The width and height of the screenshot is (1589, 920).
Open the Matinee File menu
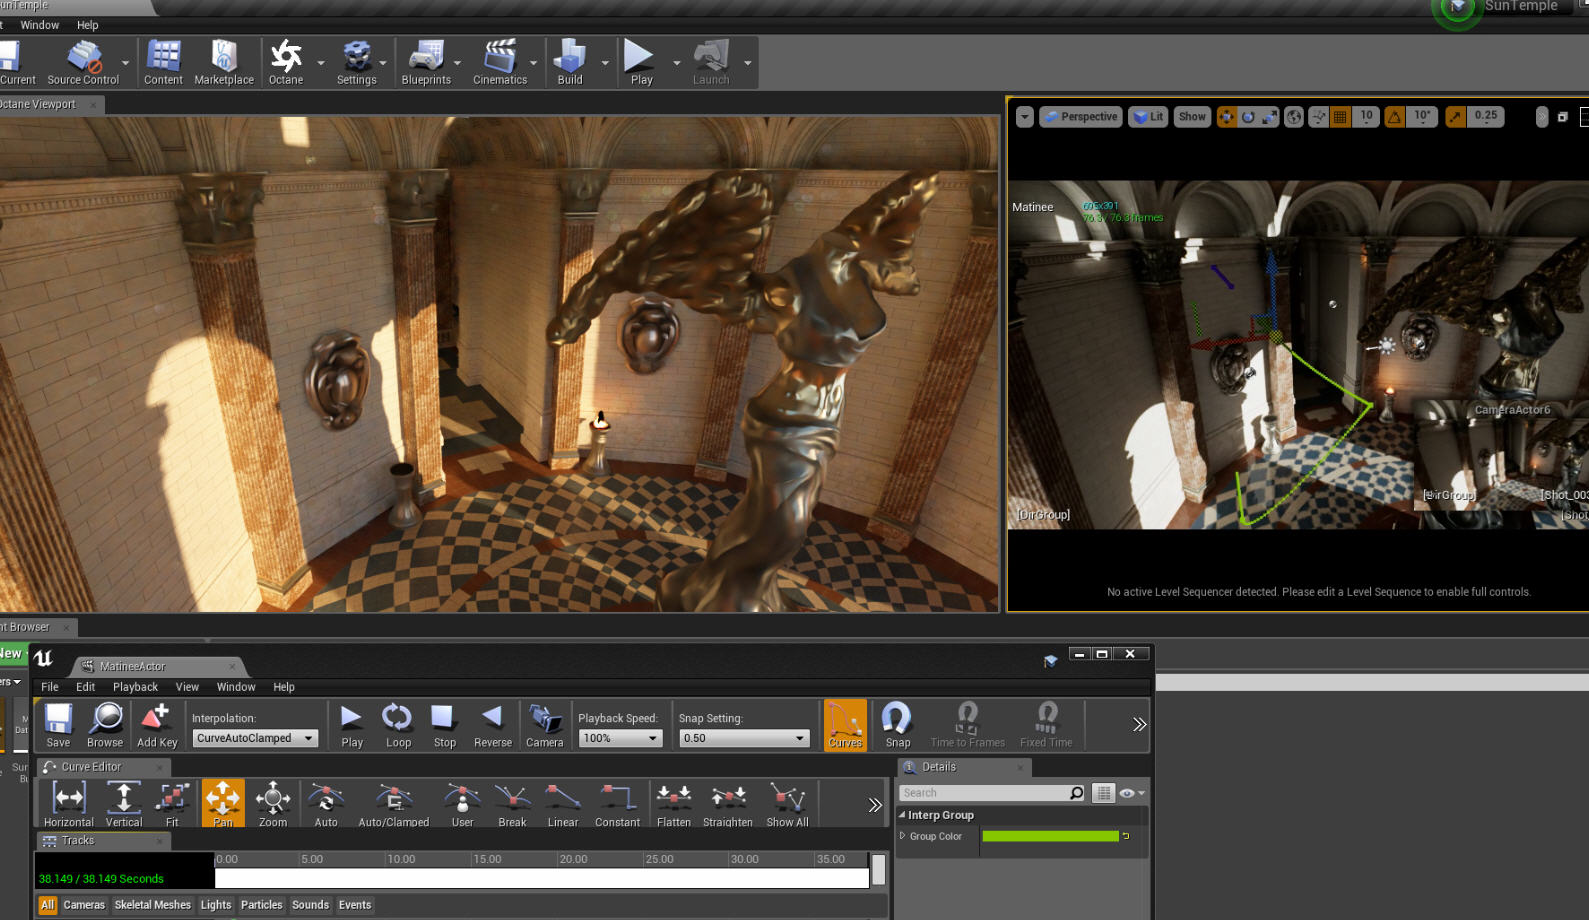tap(50, 687)
